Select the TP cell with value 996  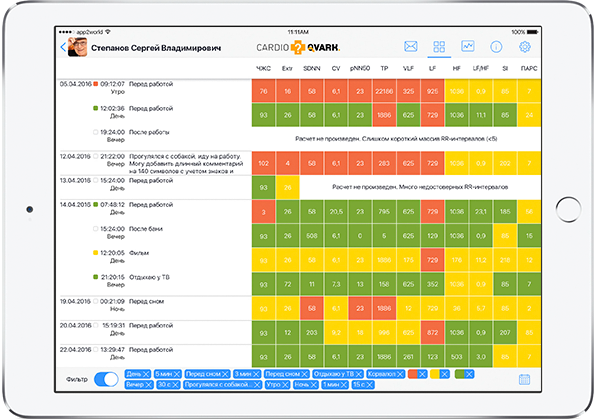384,332
